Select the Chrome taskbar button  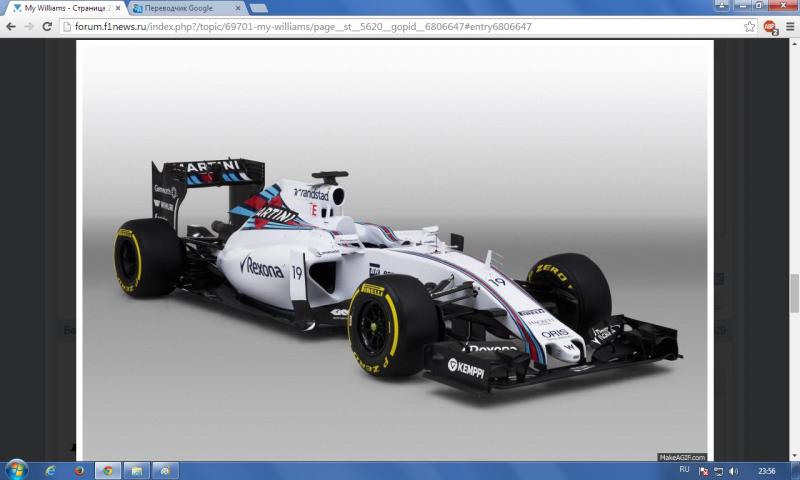[108, 471]
